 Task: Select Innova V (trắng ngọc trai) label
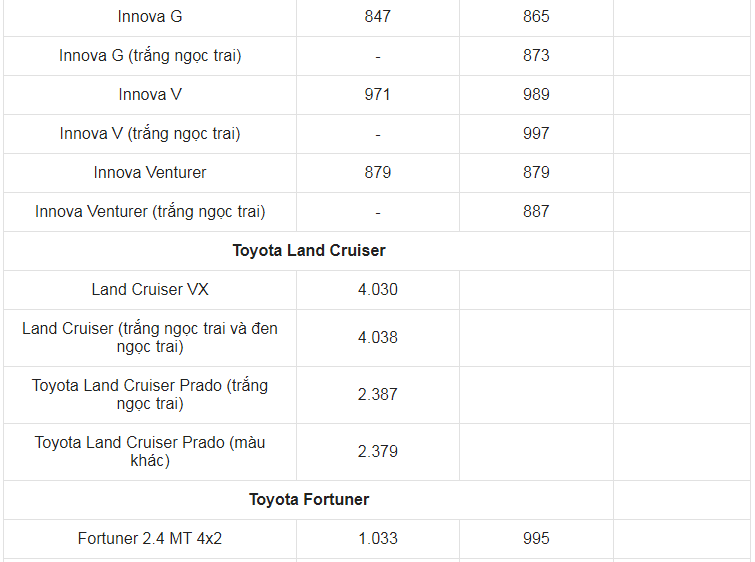pos(150,134)
